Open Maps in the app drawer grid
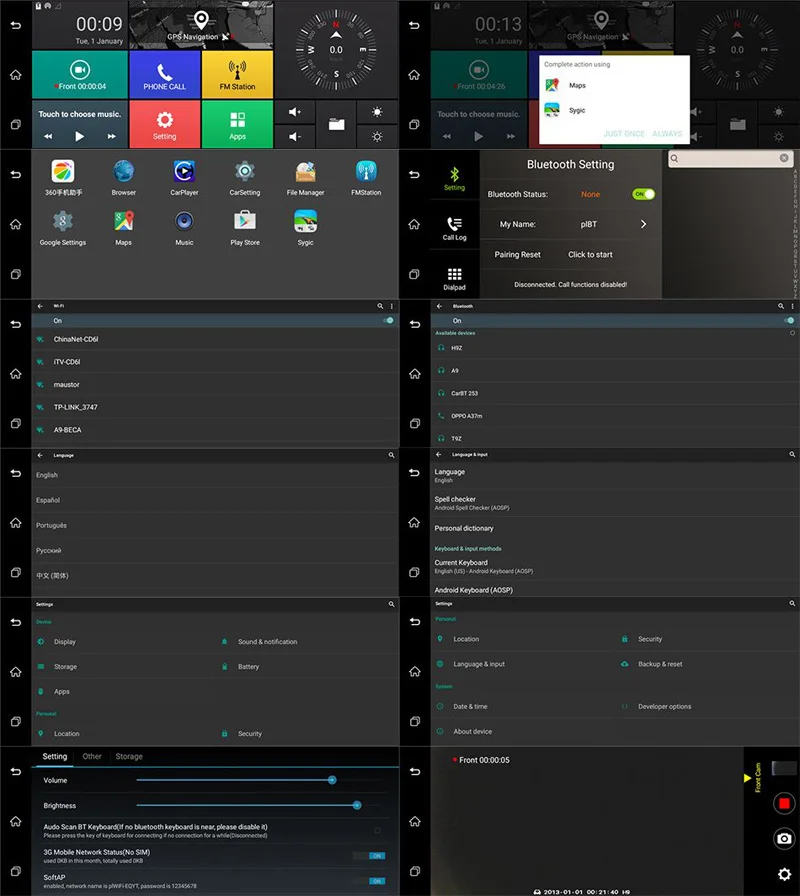The image size is (800, 896). coord(123,227)
